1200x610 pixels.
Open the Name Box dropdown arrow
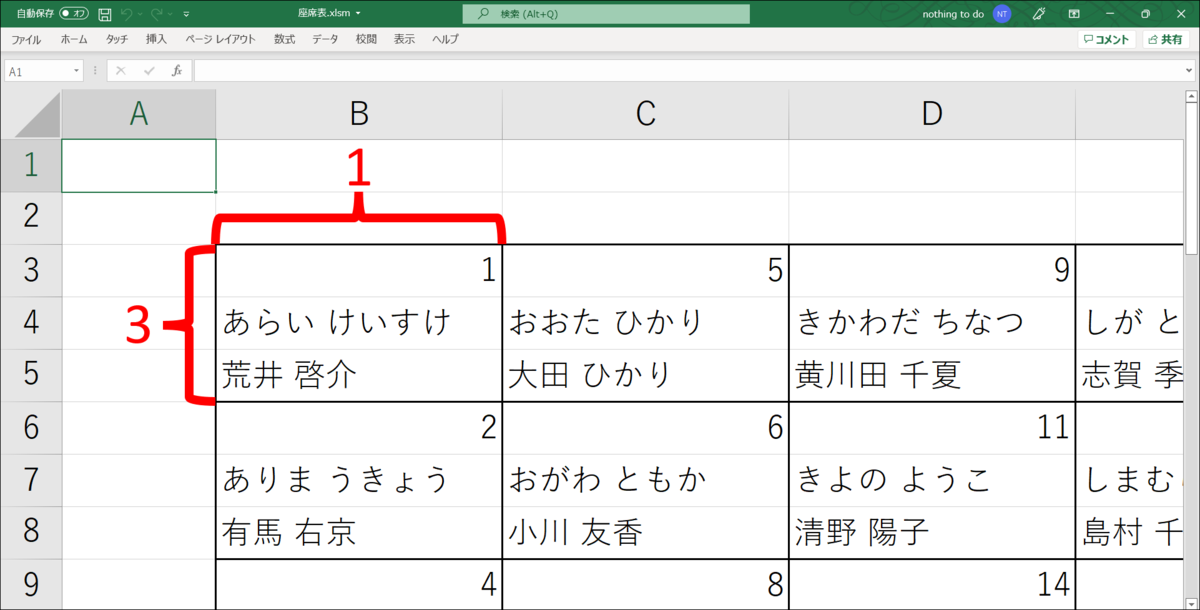77,71
